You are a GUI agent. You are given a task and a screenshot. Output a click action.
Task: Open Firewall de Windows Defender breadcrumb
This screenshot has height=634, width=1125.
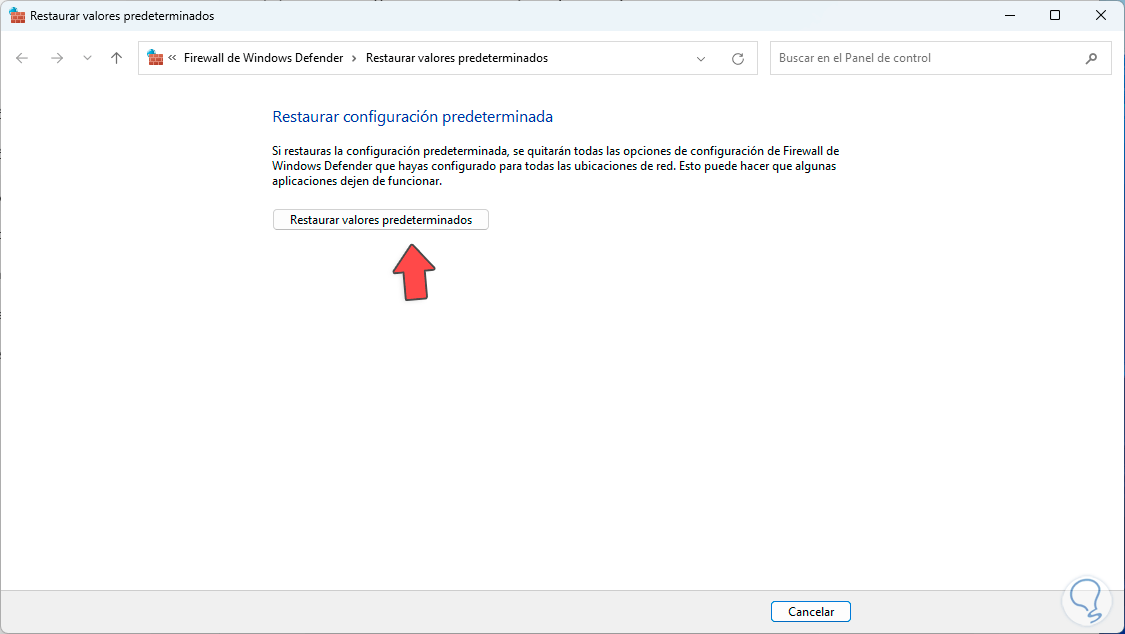coord(263,58)
